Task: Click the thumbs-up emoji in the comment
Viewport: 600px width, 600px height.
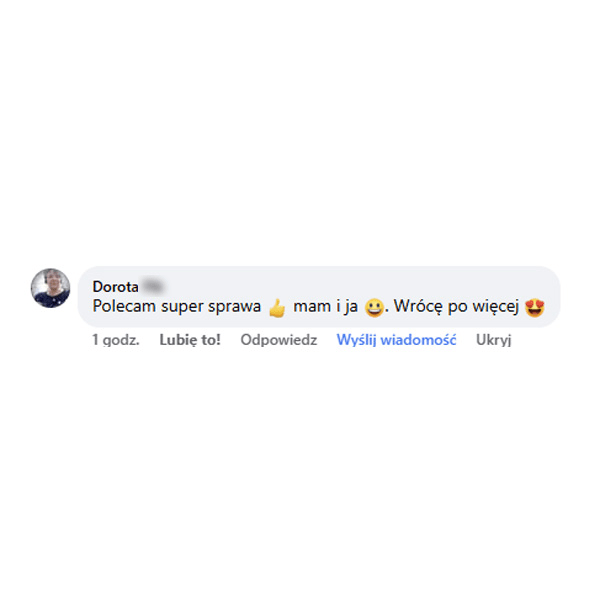Action: (x=277, y=308)
